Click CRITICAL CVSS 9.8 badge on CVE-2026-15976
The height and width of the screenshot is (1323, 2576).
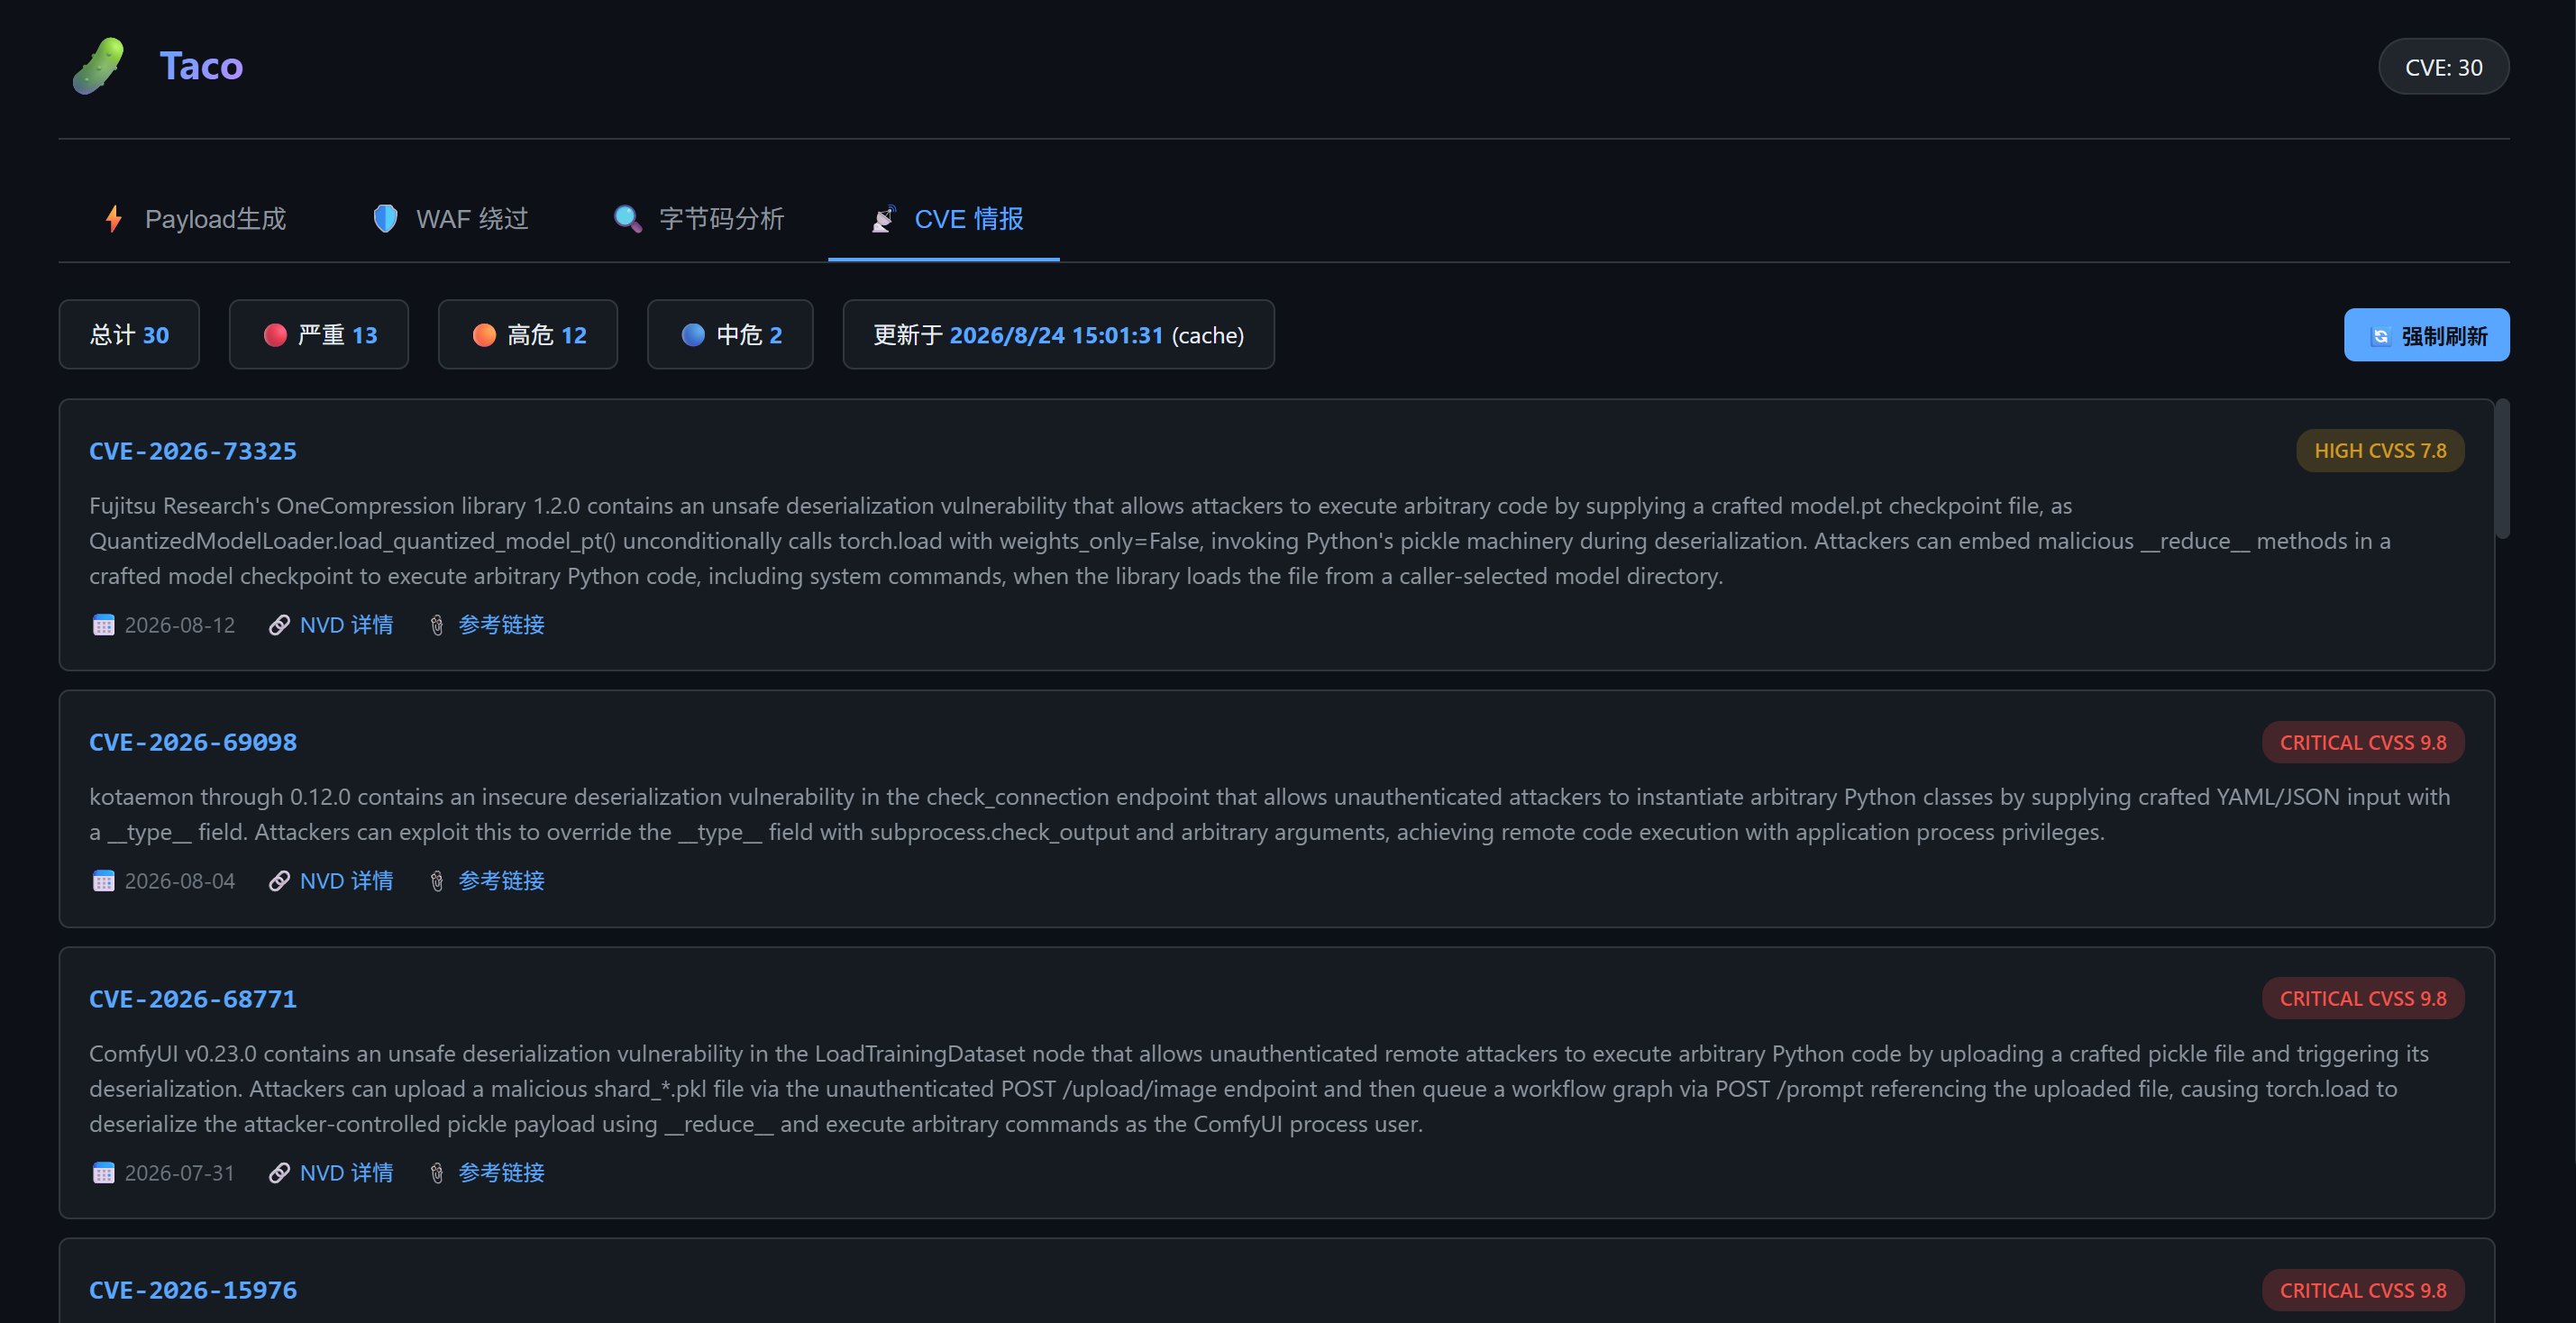tap(2363, 1291)
